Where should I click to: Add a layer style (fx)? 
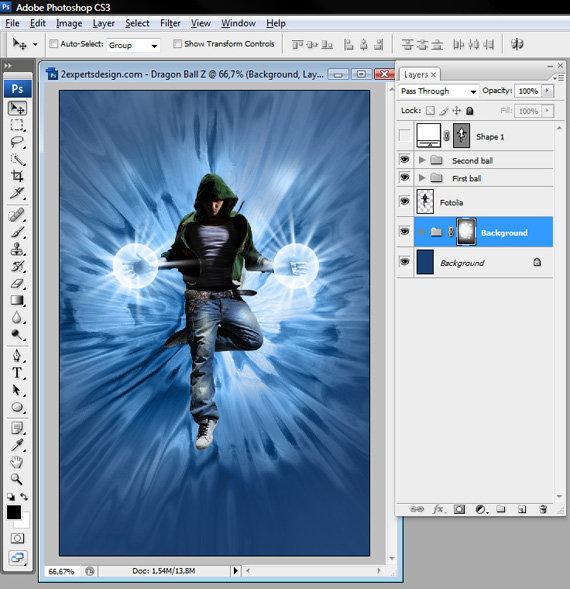(x=438, y=509)
